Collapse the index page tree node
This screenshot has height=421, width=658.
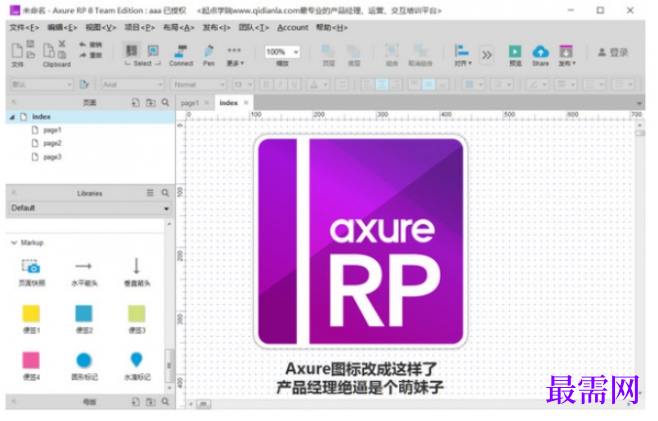[x=12, y=117]
